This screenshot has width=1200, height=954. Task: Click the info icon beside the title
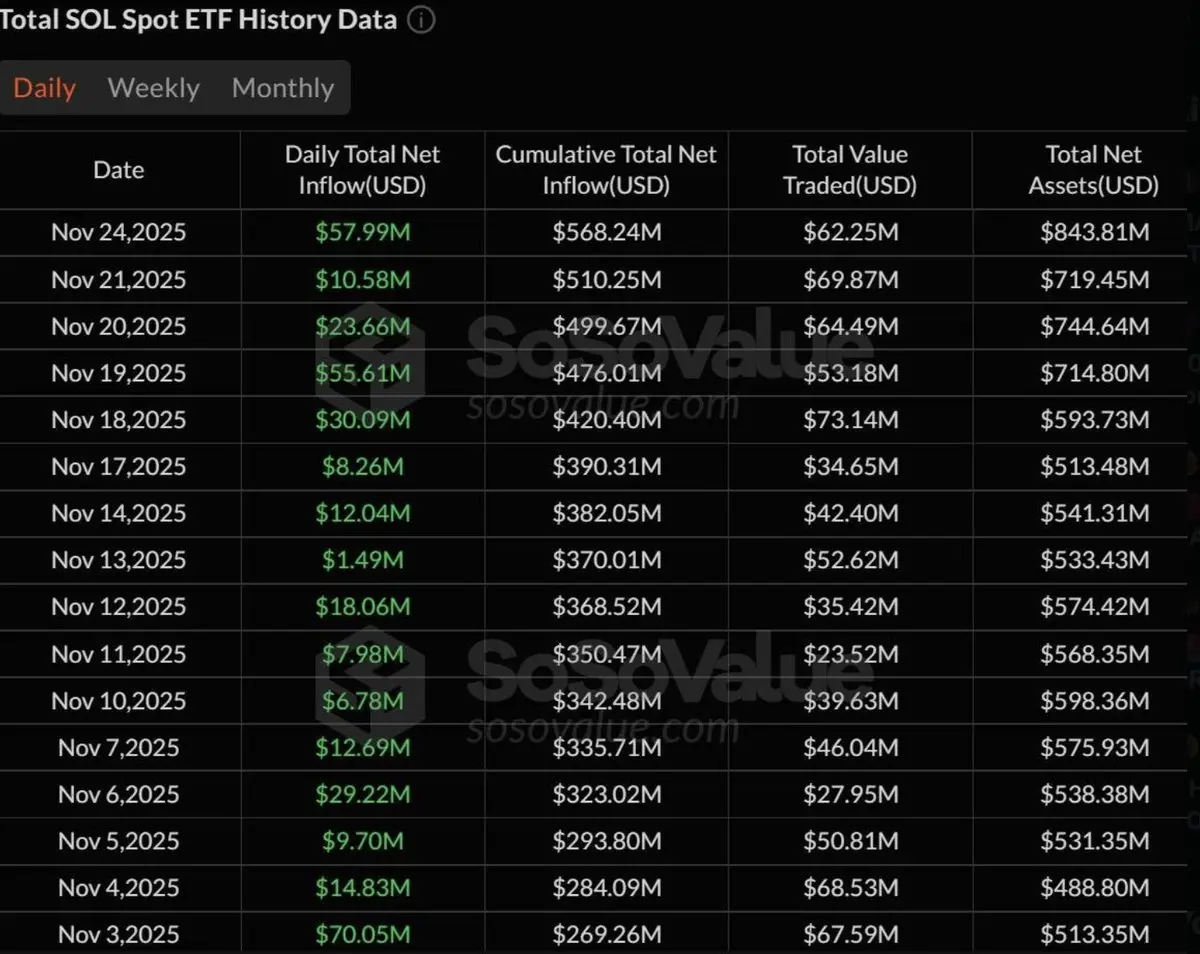tap(422, 20)
